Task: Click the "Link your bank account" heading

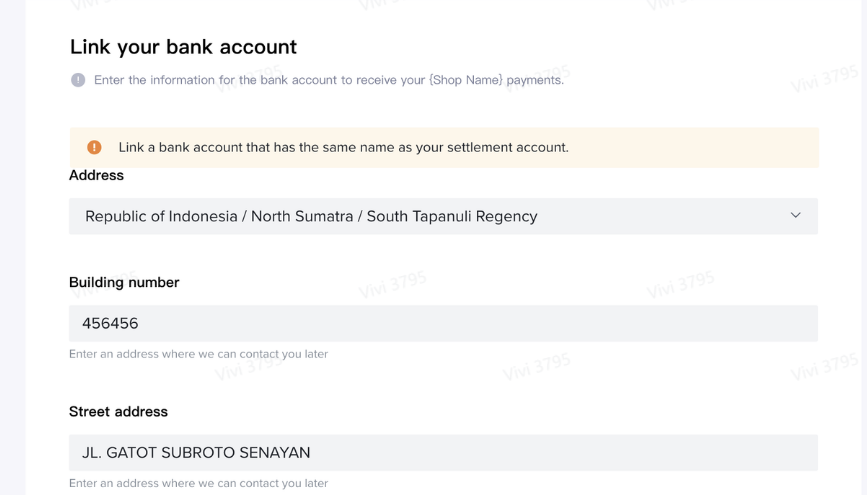Action: click(183, 47)
